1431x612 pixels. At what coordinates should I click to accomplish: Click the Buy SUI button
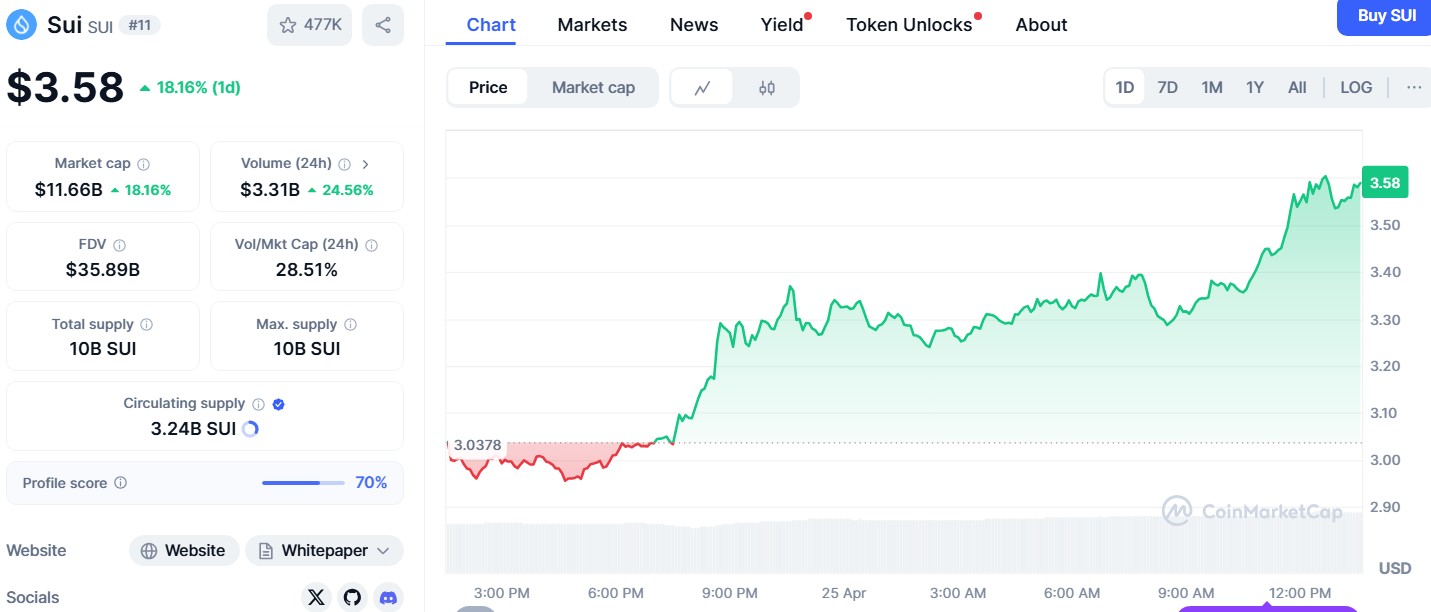pyautogui.click(x=1386, y=16)
